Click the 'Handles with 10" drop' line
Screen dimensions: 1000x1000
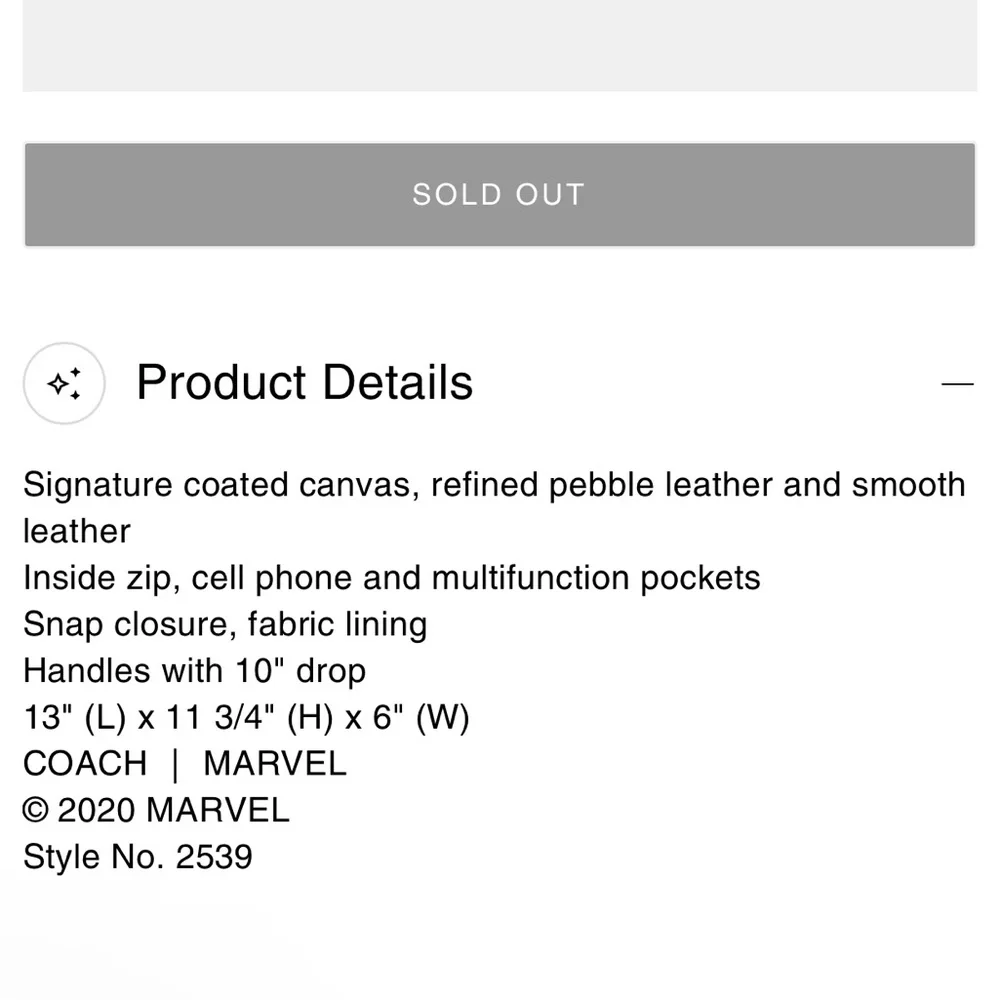click(194, 670)
